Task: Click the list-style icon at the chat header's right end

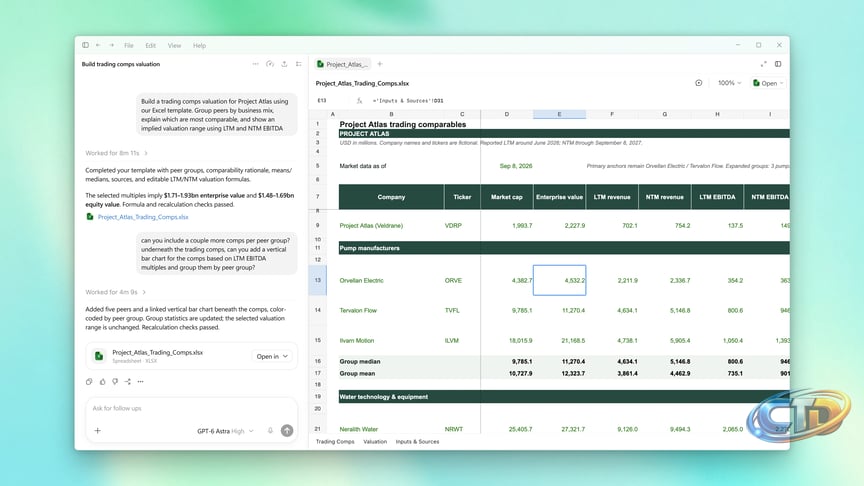Action: pos(299,64)
